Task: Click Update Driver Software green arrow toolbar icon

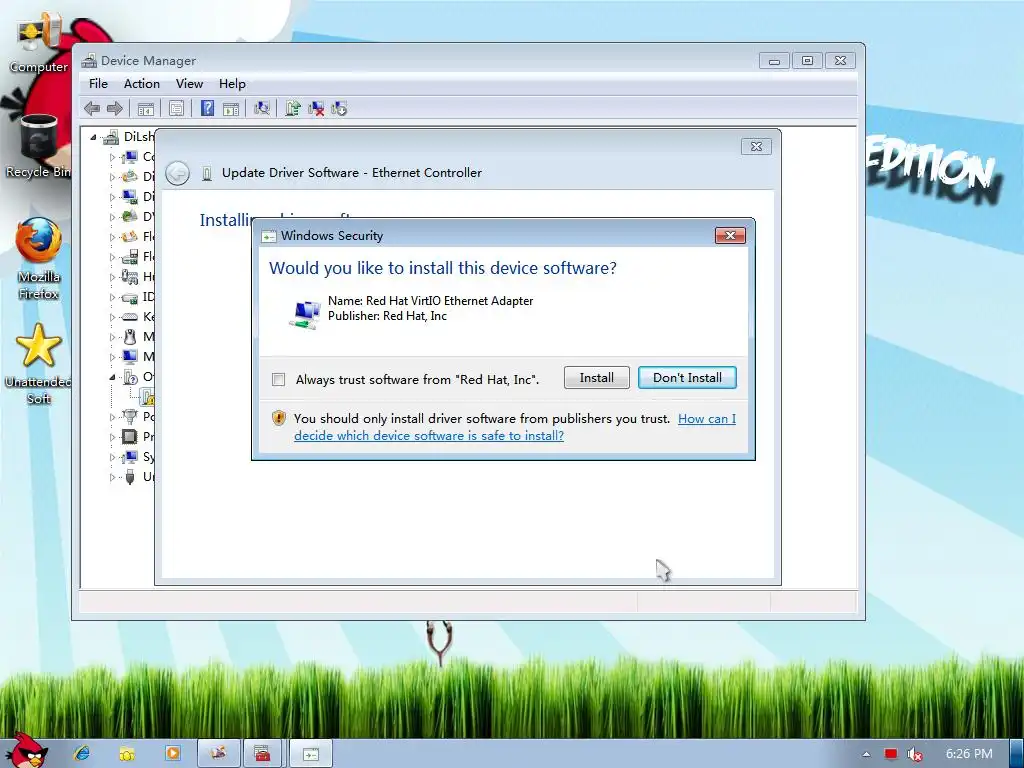Action: [293, 108]
